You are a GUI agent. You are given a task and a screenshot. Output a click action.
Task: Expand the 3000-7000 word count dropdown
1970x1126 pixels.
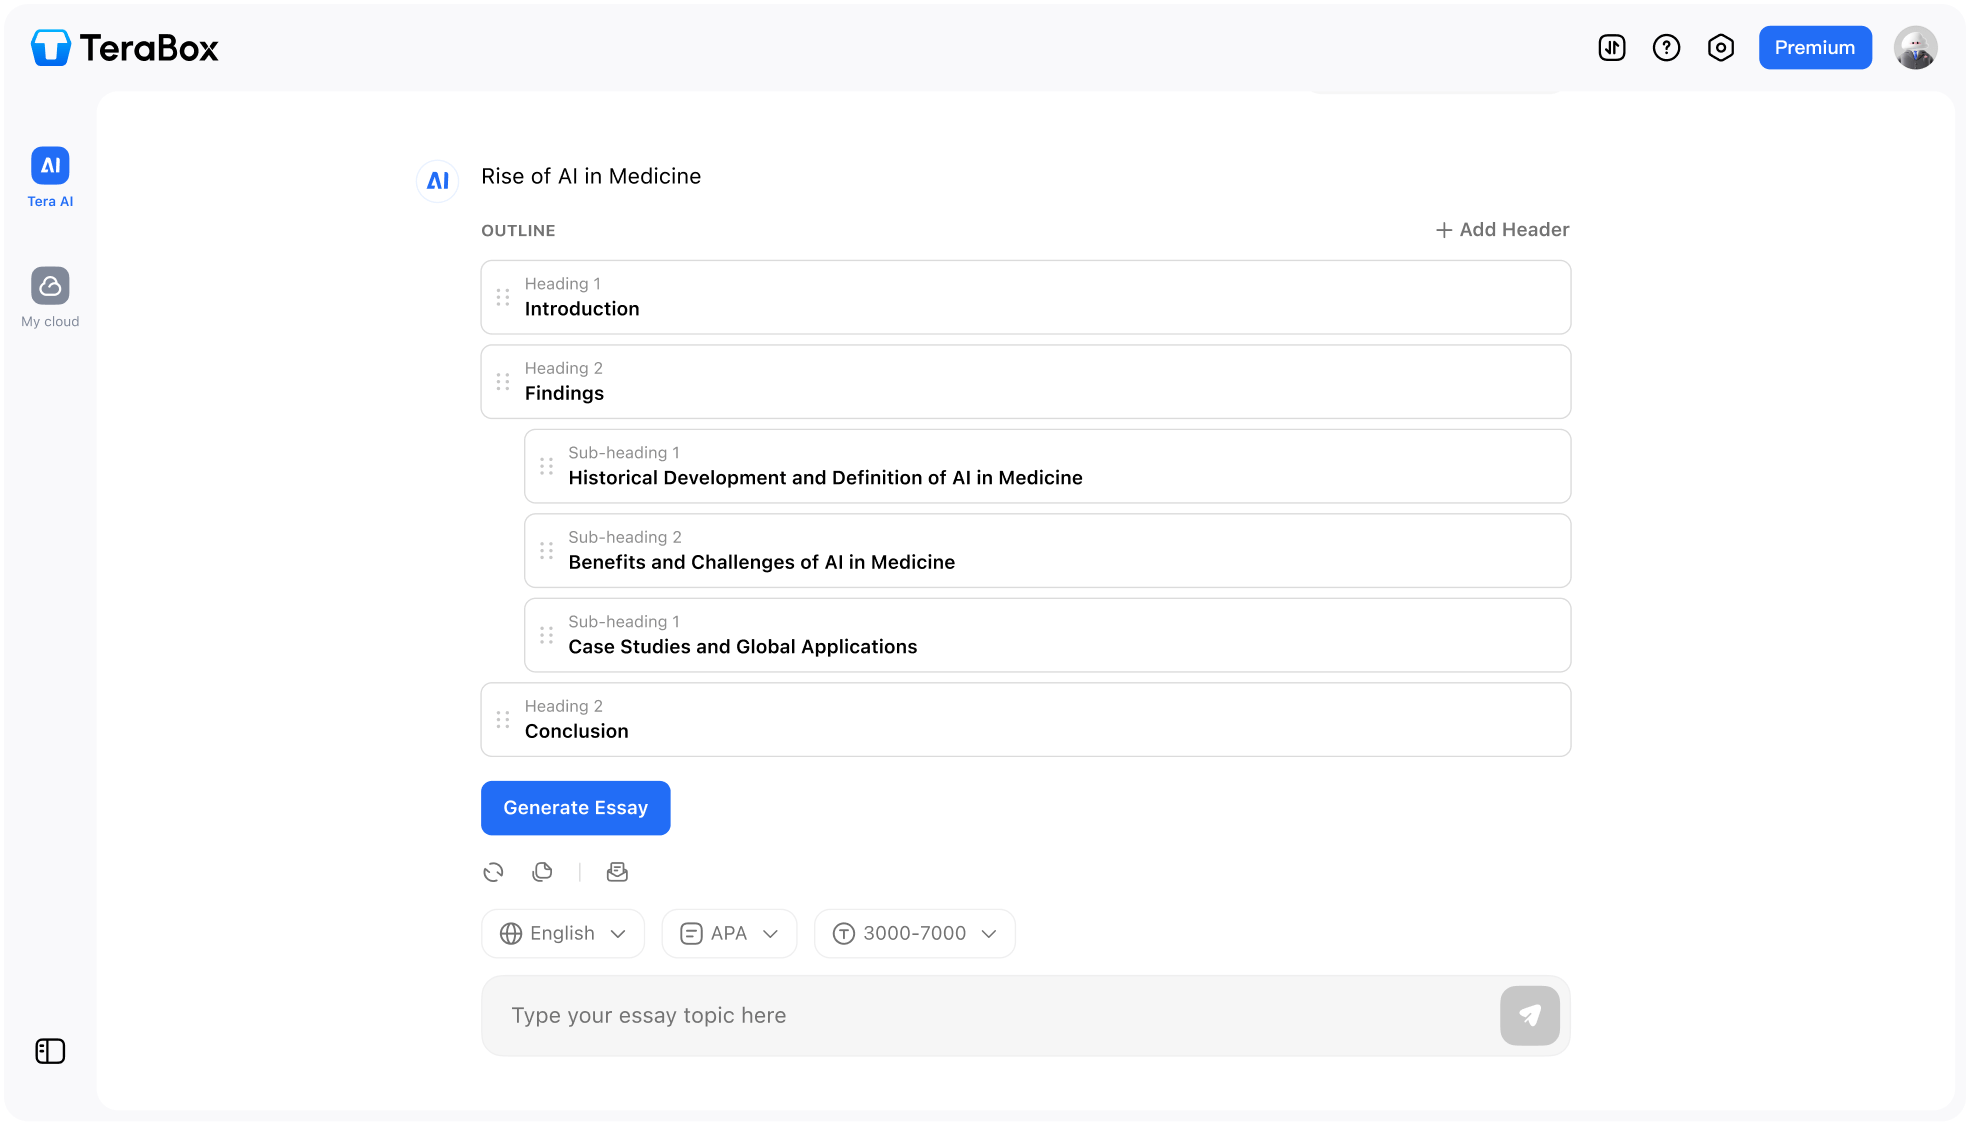point(914,933)
